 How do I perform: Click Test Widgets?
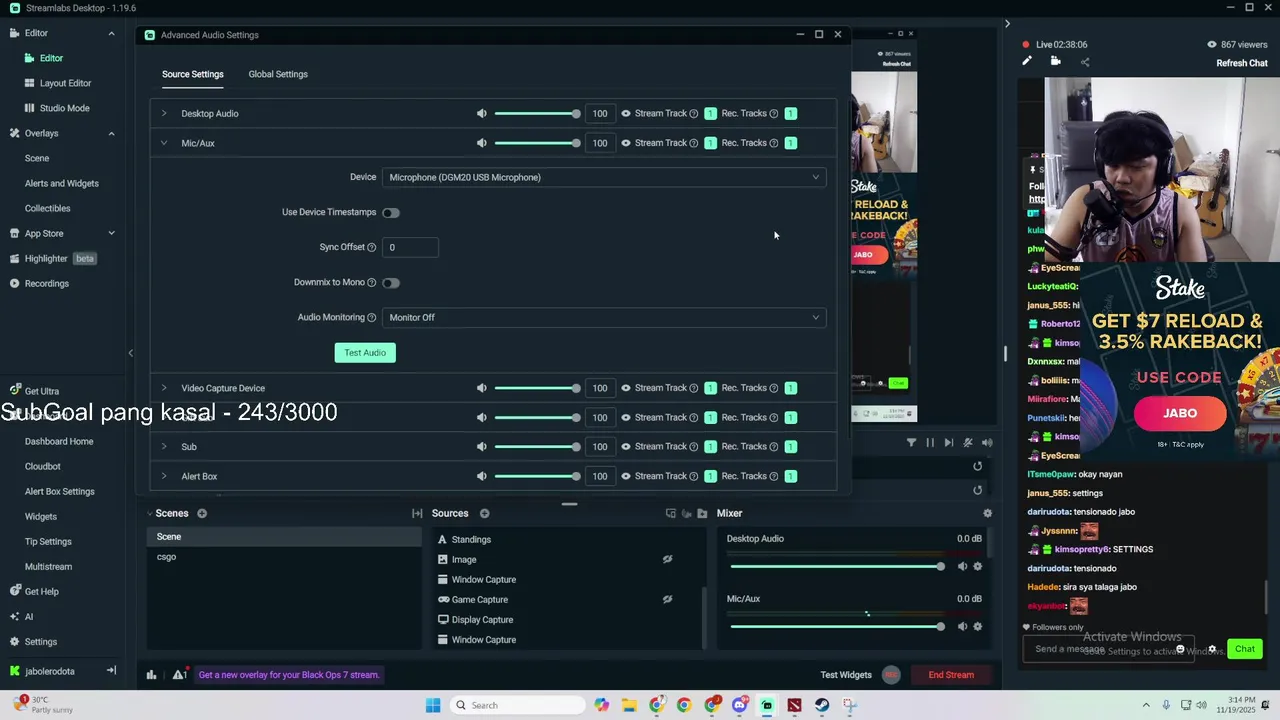(846, 675)
